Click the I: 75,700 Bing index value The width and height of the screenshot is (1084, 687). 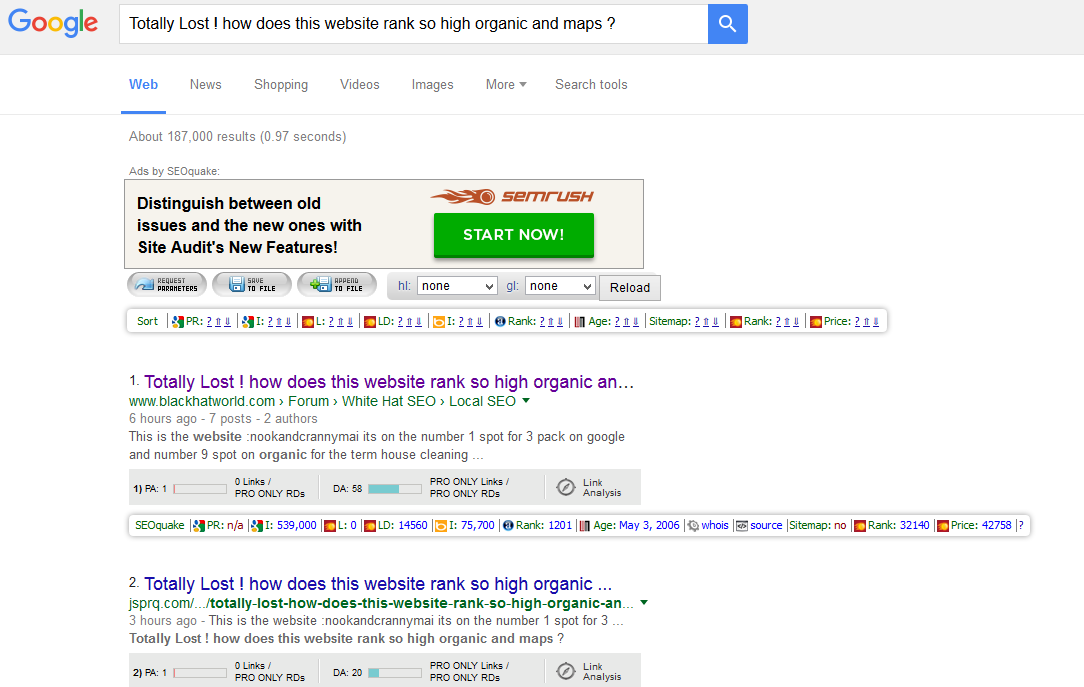478,525
